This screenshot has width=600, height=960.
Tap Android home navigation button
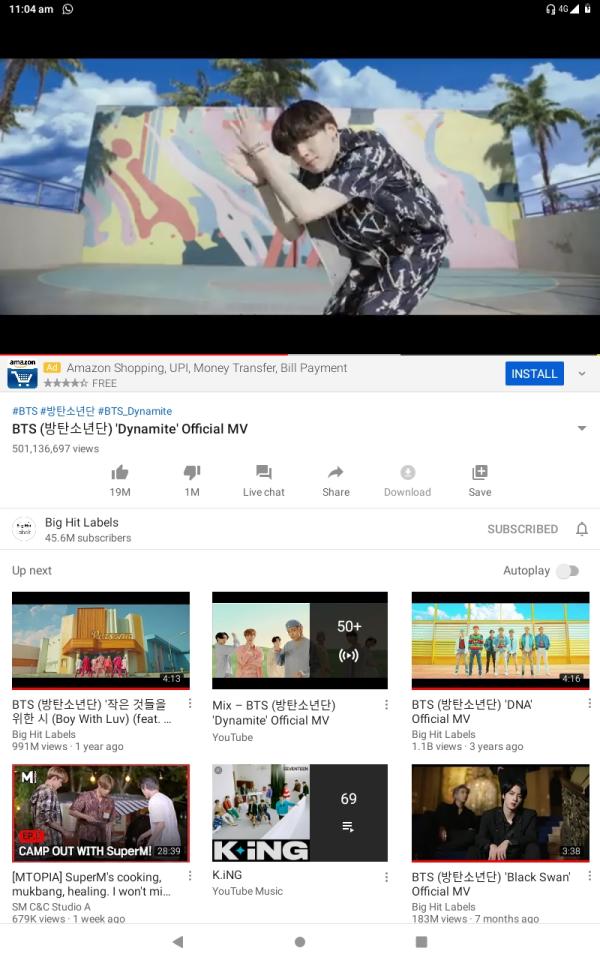pyautogui.click(x=300, y=942)
